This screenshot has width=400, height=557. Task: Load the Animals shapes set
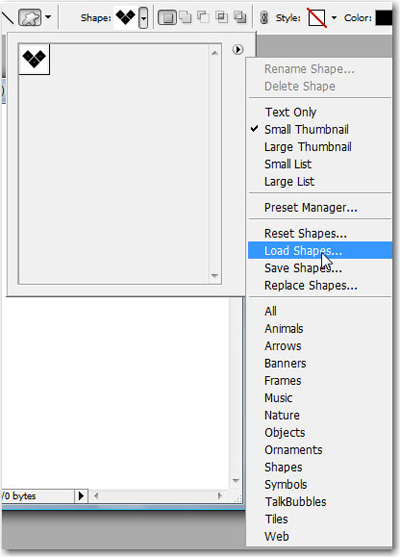point(283,329)
